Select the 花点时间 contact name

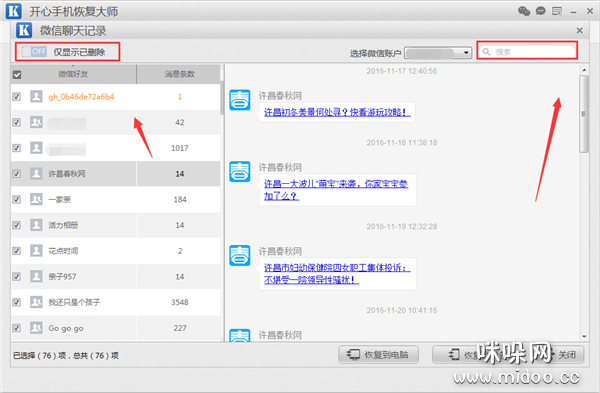63,251
